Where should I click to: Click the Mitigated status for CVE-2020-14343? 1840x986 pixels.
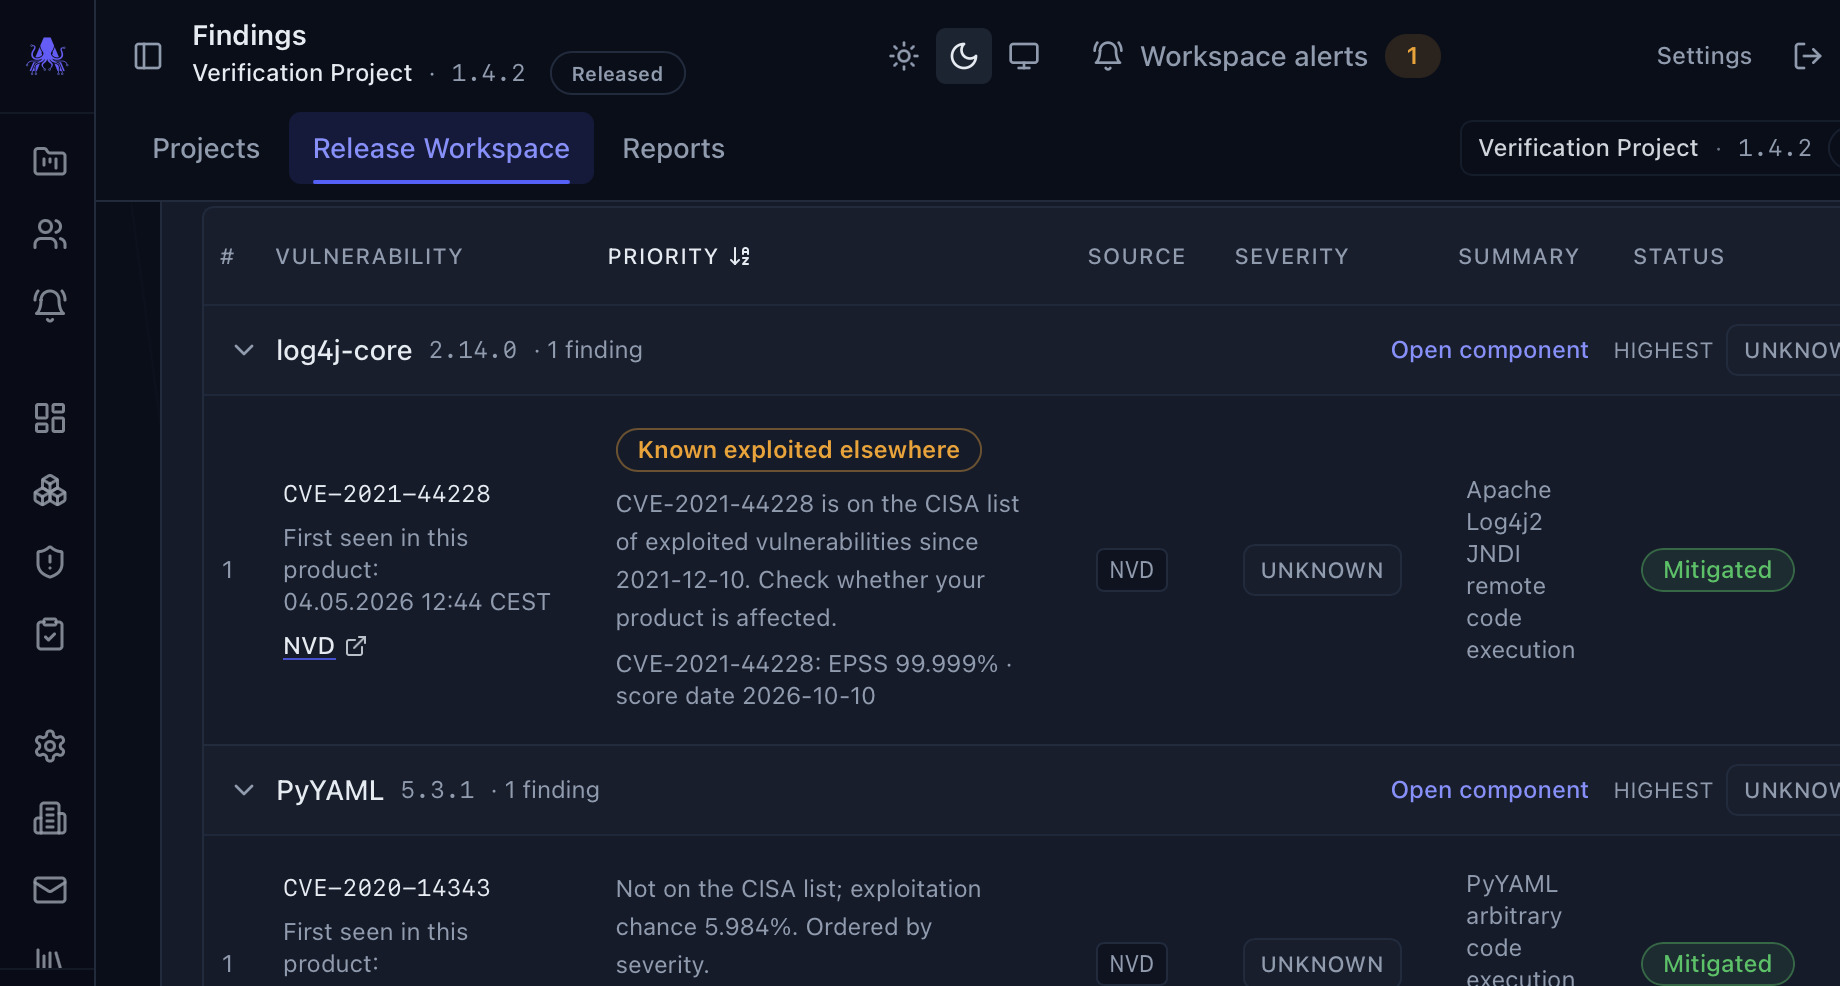point(1717,964)
